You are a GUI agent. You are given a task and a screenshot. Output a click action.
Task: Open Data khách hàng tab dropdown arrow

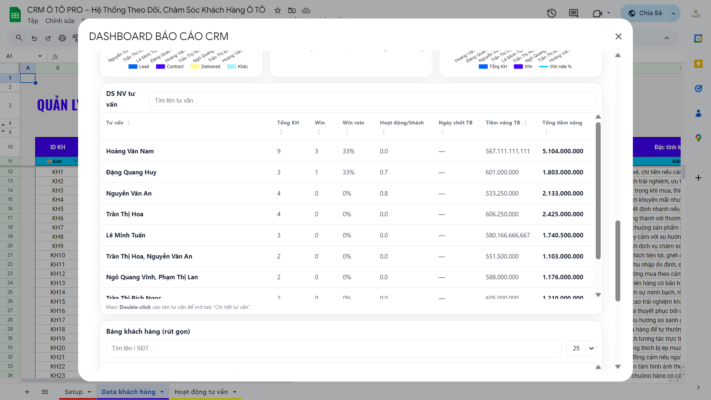point(162,391)
